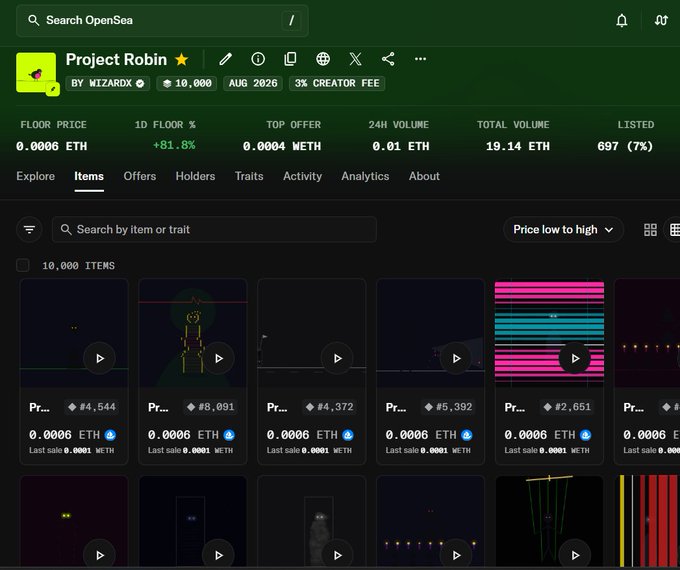Go to the Activity tab
The image size is (680, 570).
pyautogui.click(x=302, y=176)
